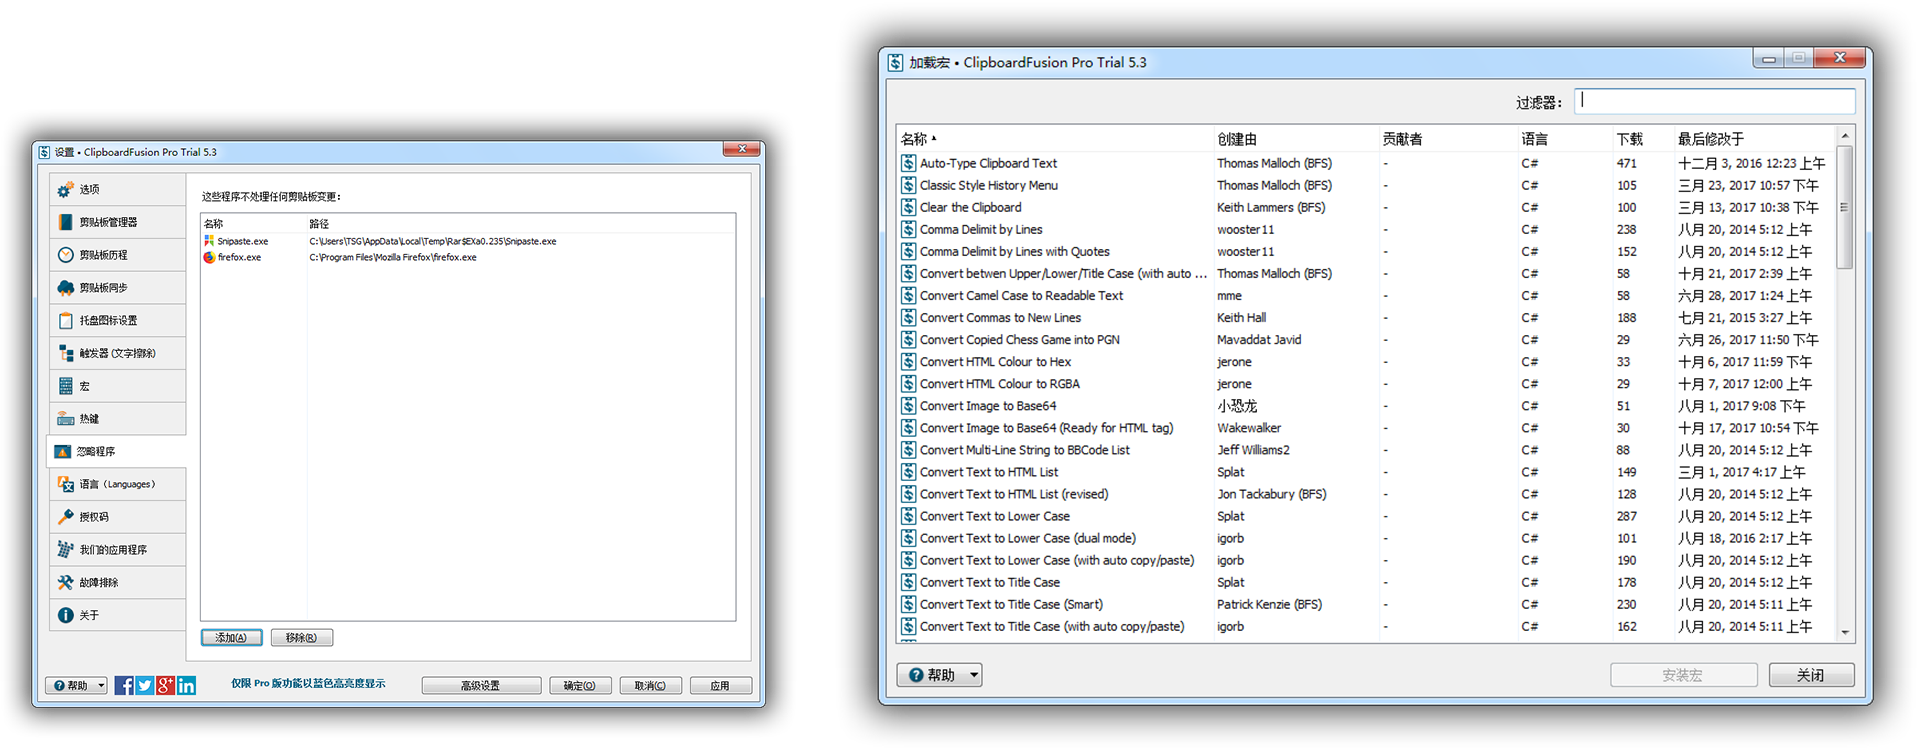
Task: Click the 仅限 Pro 版功能以蓝色高亮度显示 text
Action: click(x=308, y=684)
